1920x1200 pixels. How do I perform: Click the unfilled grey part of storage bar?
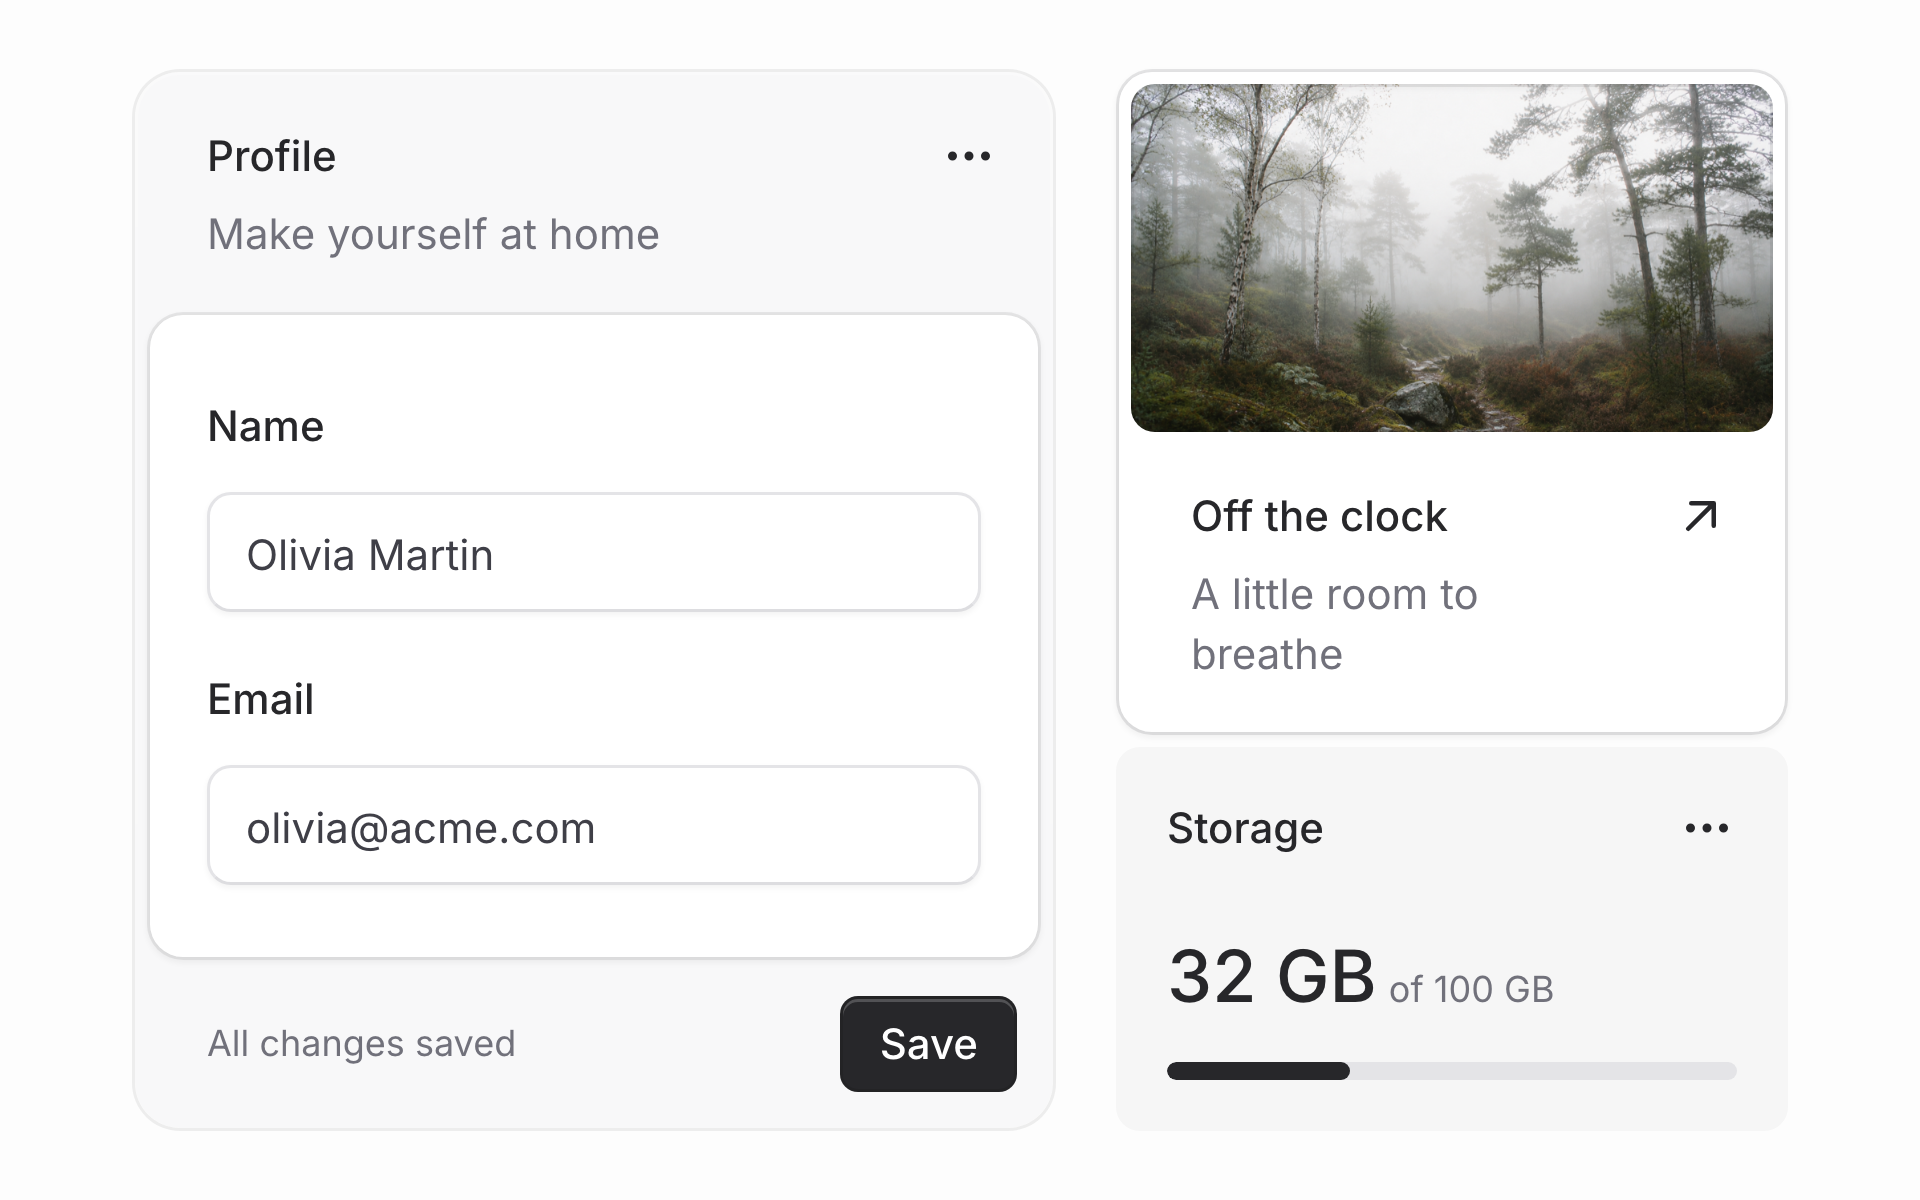[x=1543, y=1071]
